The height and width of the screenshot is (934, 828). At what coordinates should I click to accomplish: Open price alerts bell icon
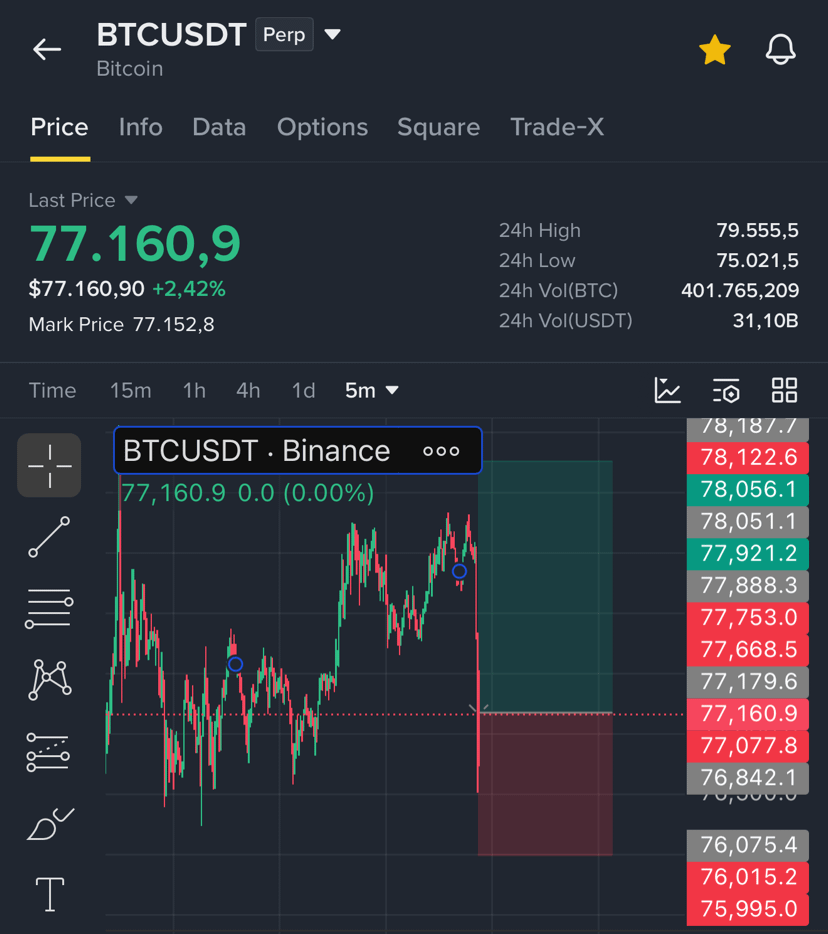(x=780, y=49)
